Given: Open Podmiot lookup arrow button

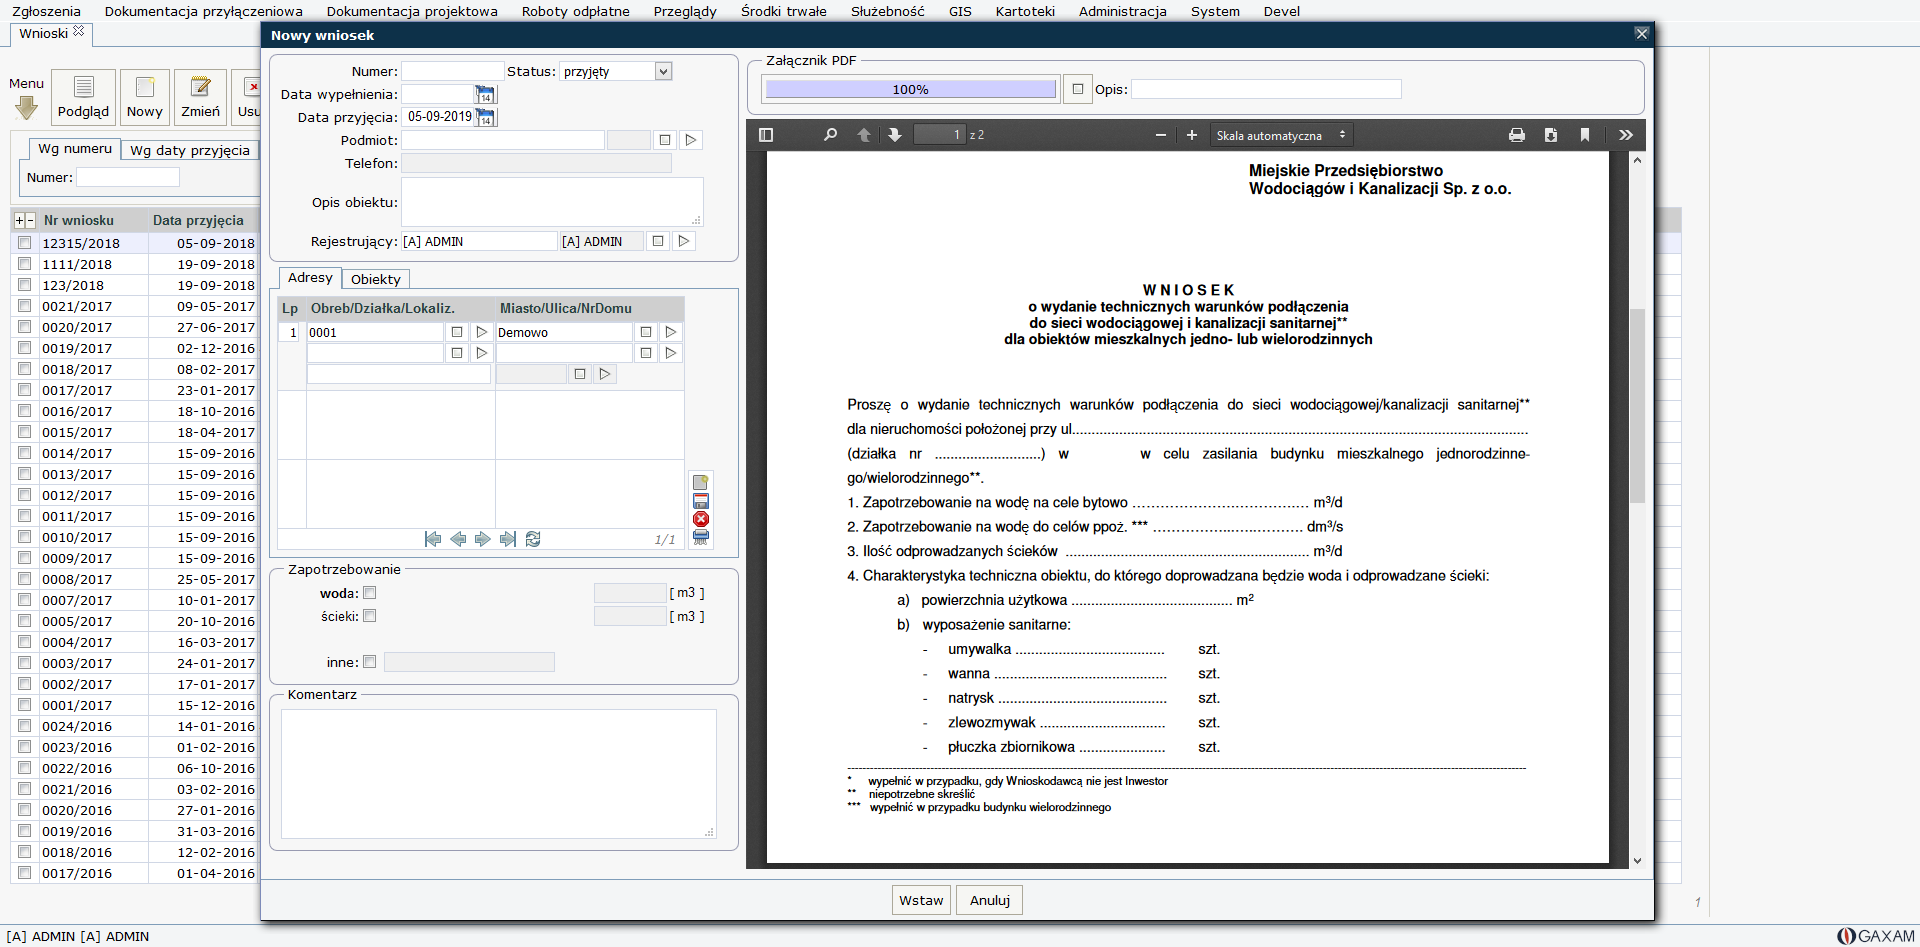Looking at the screenshot, I should coord(691,140).
